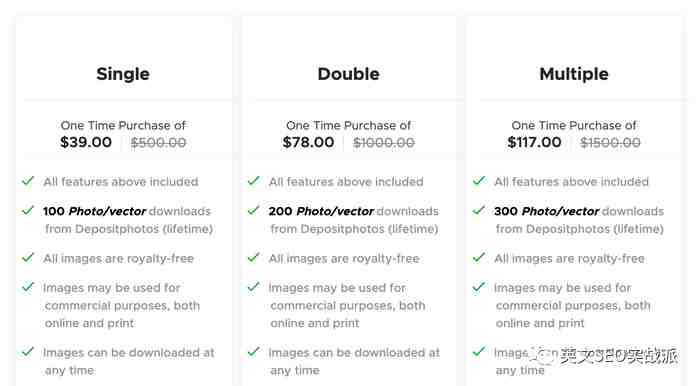Click the $117.00 price

(534, 142)
